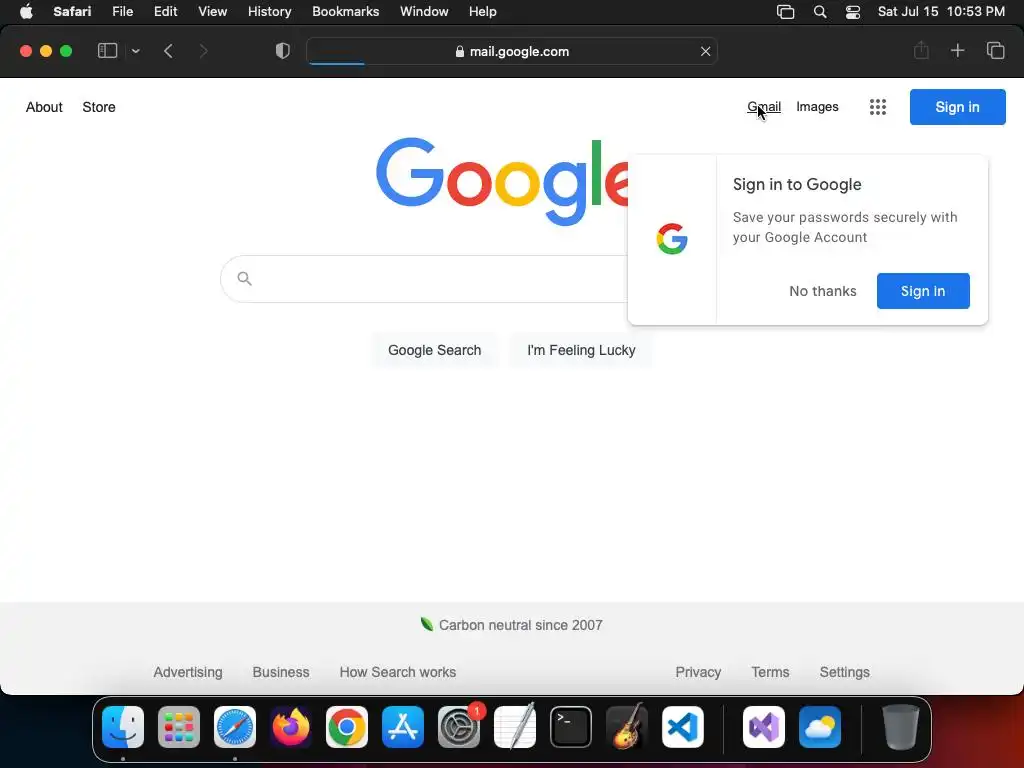Viewport: 1024px width, 768px height.
Task: Open the Safari sidebar panel
Action: 107,51
